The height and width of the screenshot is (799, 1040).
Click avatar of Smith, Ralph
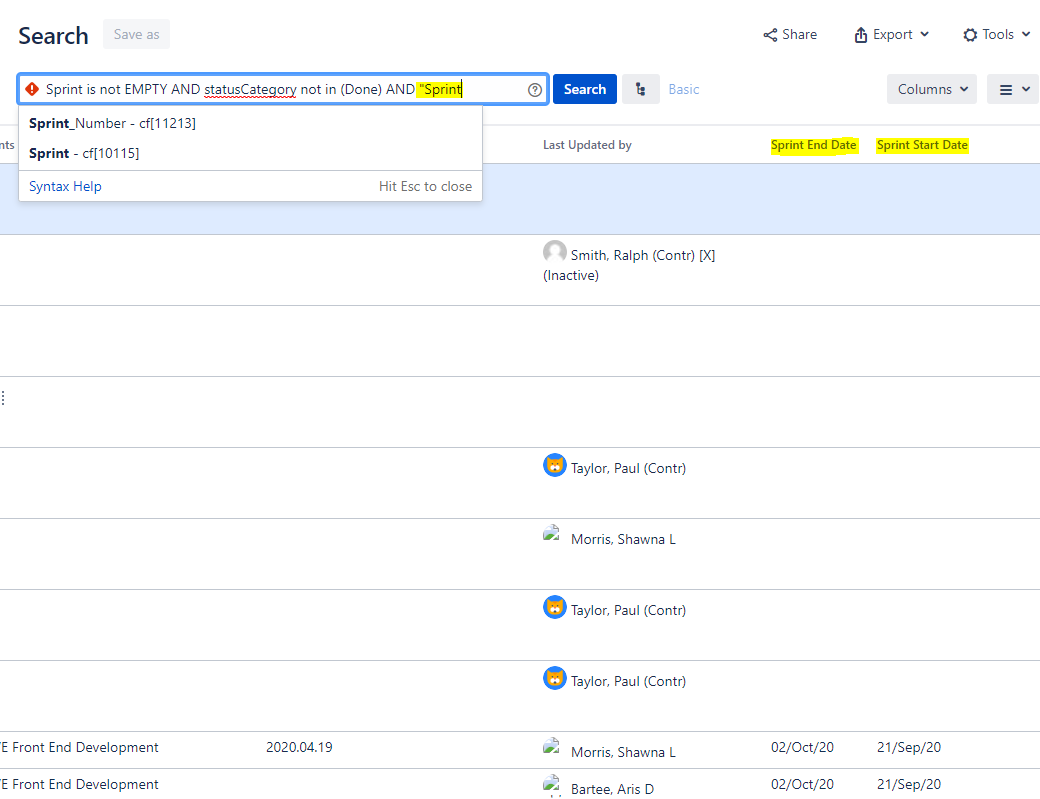coord(554,252)
